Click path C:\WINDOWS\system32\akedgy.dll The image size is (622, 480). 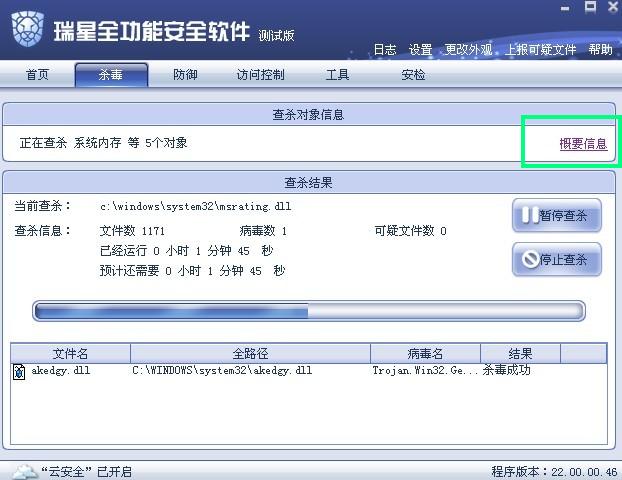pyautogui.click(x=222, y=371)
